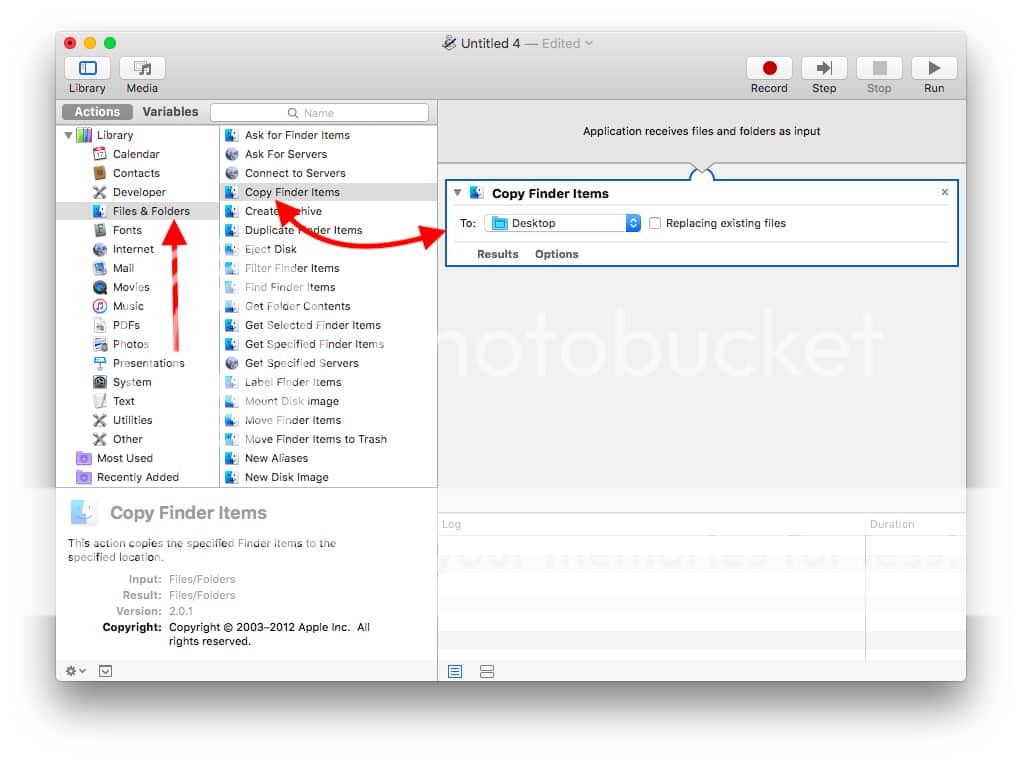This screenshot has width=1022, height=761.
Task: Select Eject Disk action
Action: pyautogui.click(x=328, y=249)
